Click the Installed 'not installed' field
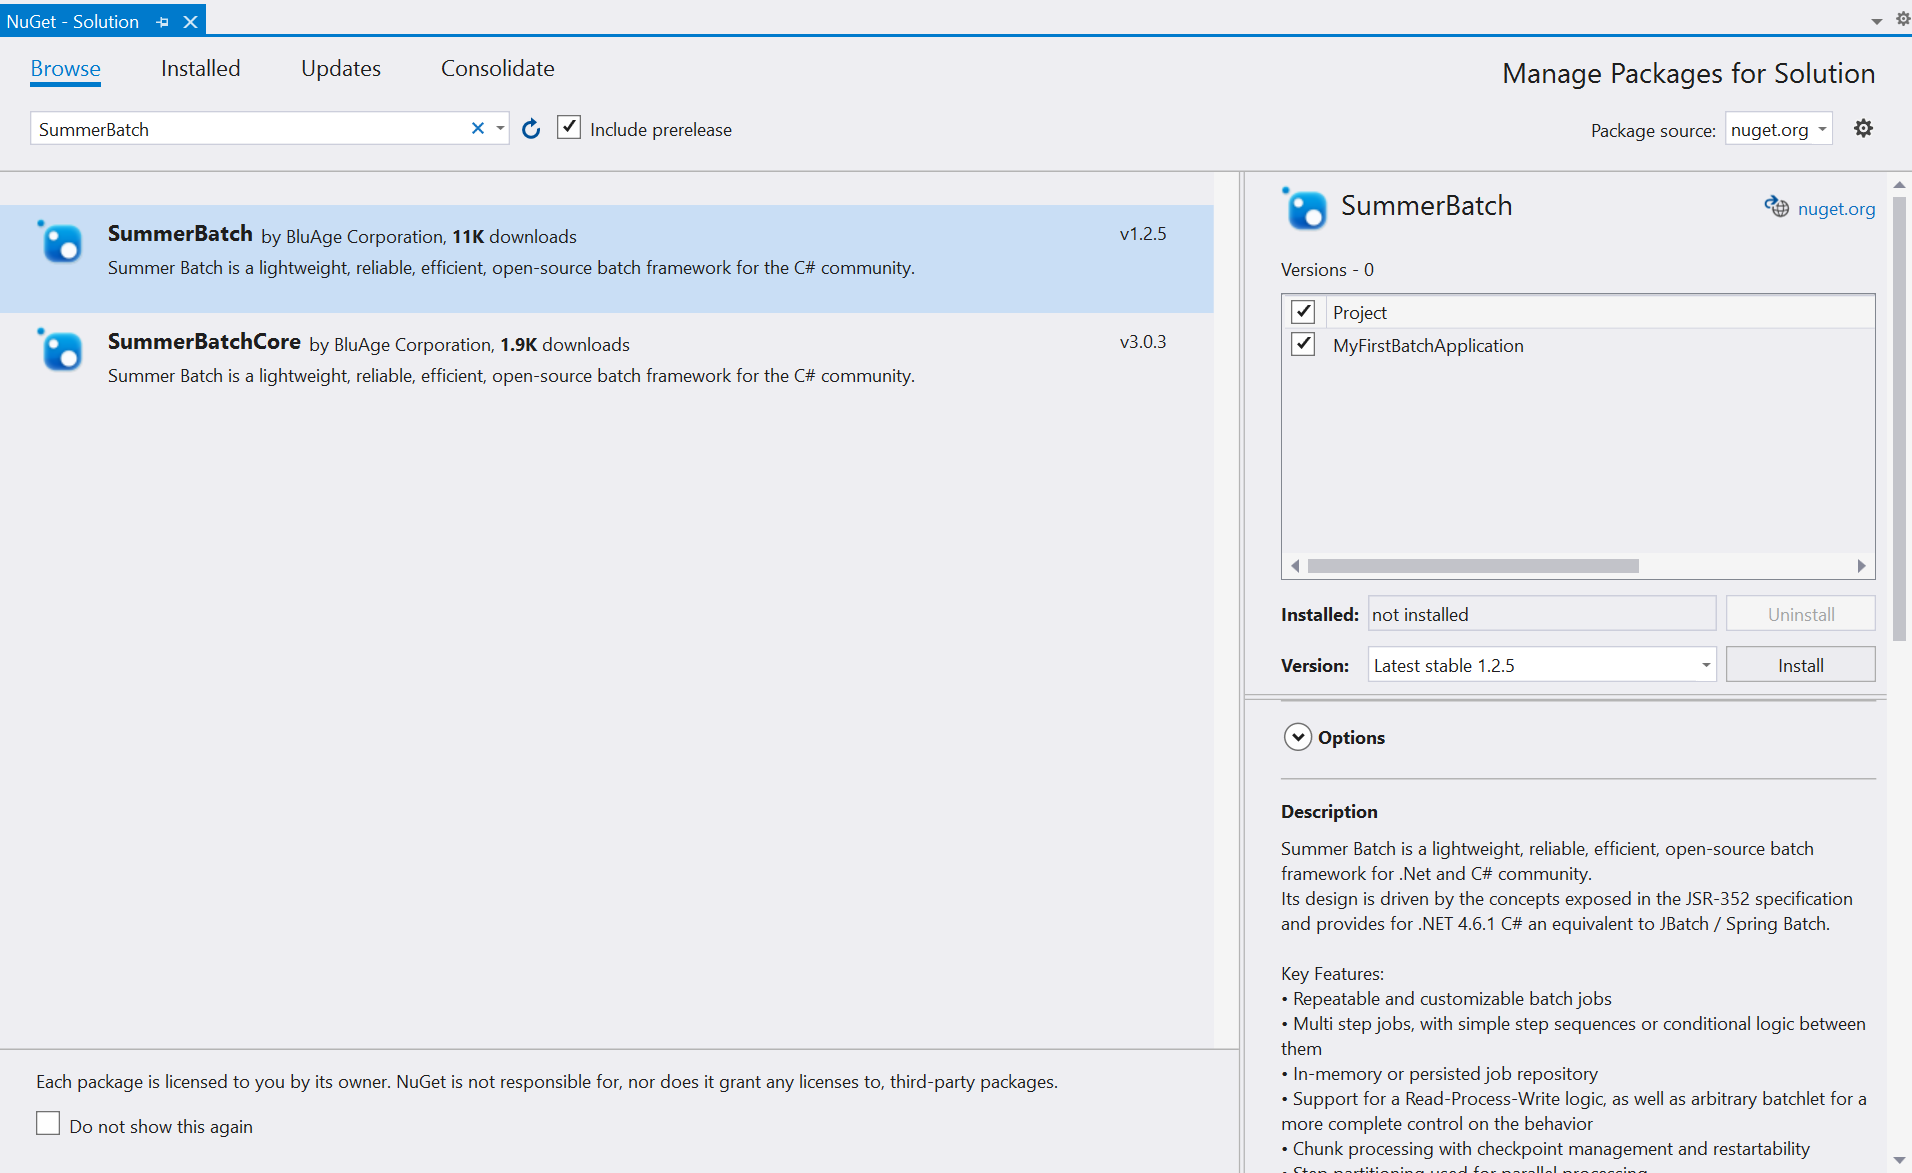 [x=1541, y=614]
